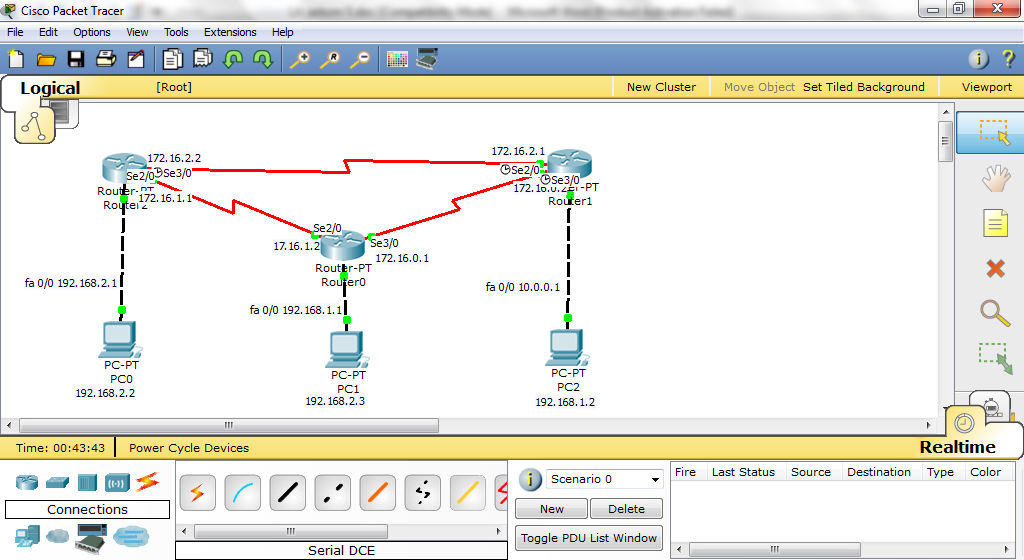Viewport: 1024px width, 560px height.
Task: Pick the automatic connection type lightning icon
Action: [197, 492]
